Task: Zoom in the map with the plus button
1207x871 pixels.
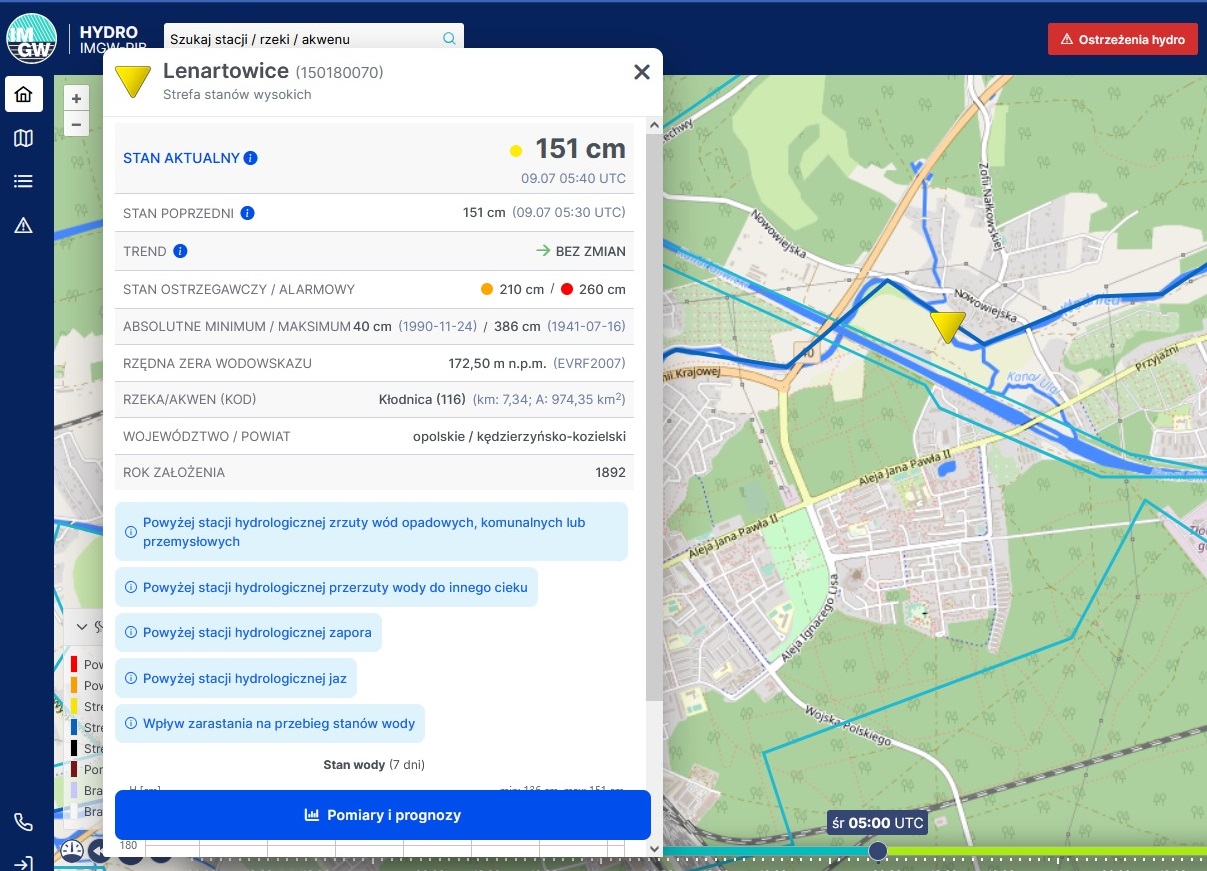Action: click(76, 98)
